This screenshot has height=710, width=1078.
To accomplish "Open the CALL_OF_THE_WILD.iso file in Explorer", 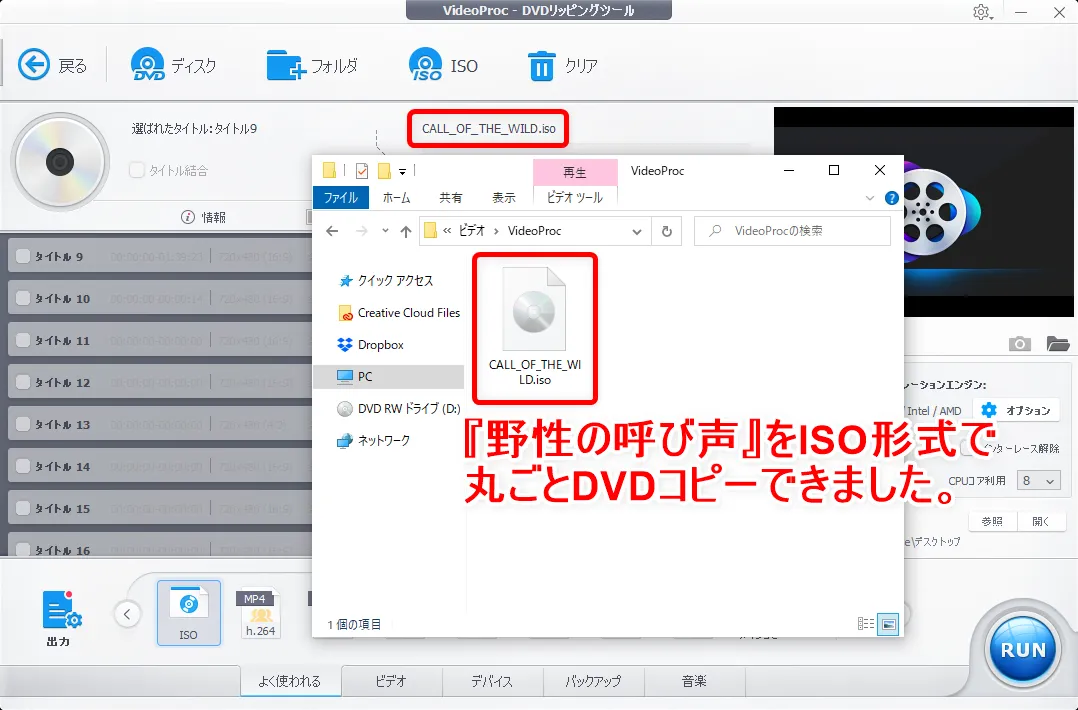I will pos(534,327).
